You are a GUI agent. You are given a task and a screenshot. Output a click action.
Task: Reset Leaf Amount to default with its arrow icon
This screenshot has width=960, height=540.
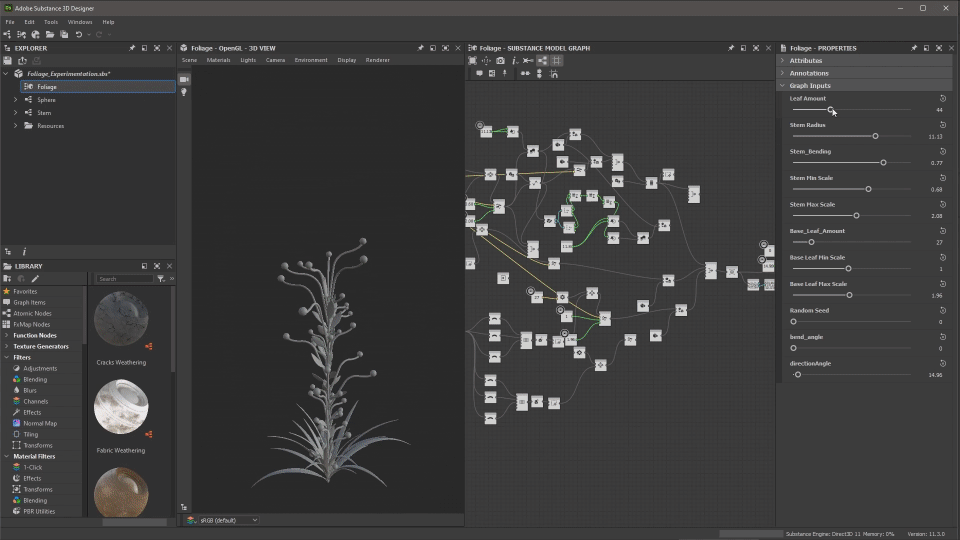[943, 98]
